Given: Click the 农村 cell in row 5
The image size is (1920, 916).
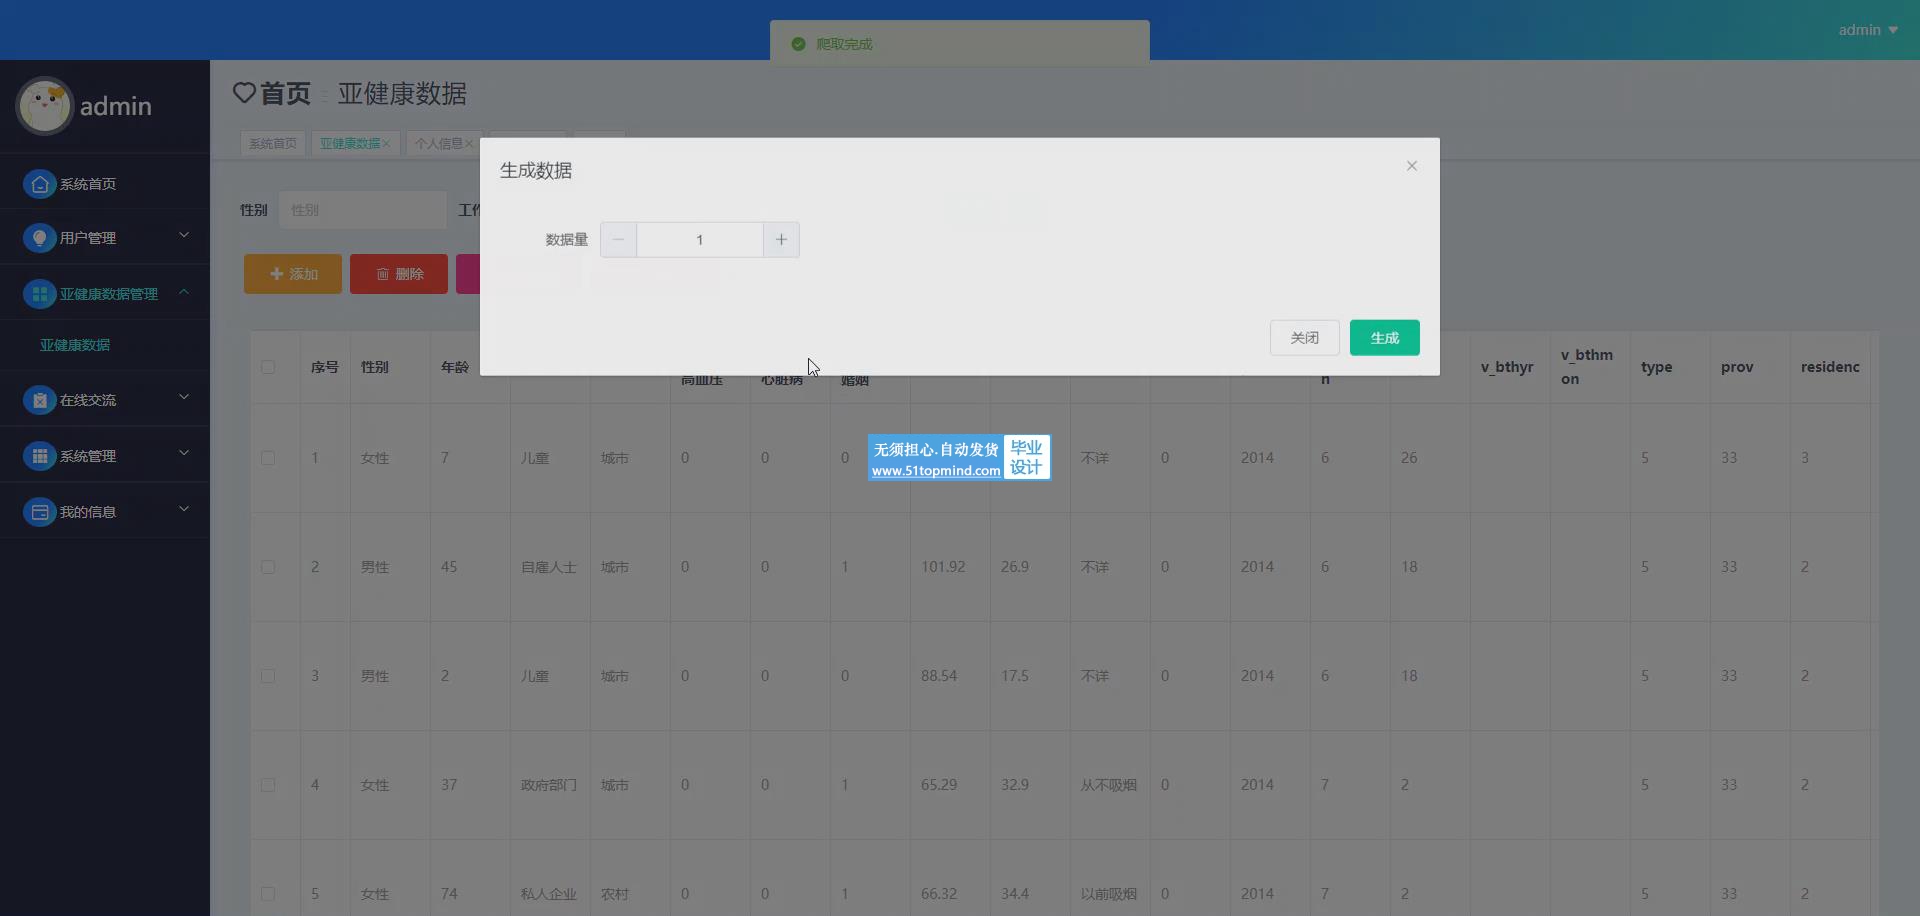Looking at the screenshot, I should click(615, 894).
